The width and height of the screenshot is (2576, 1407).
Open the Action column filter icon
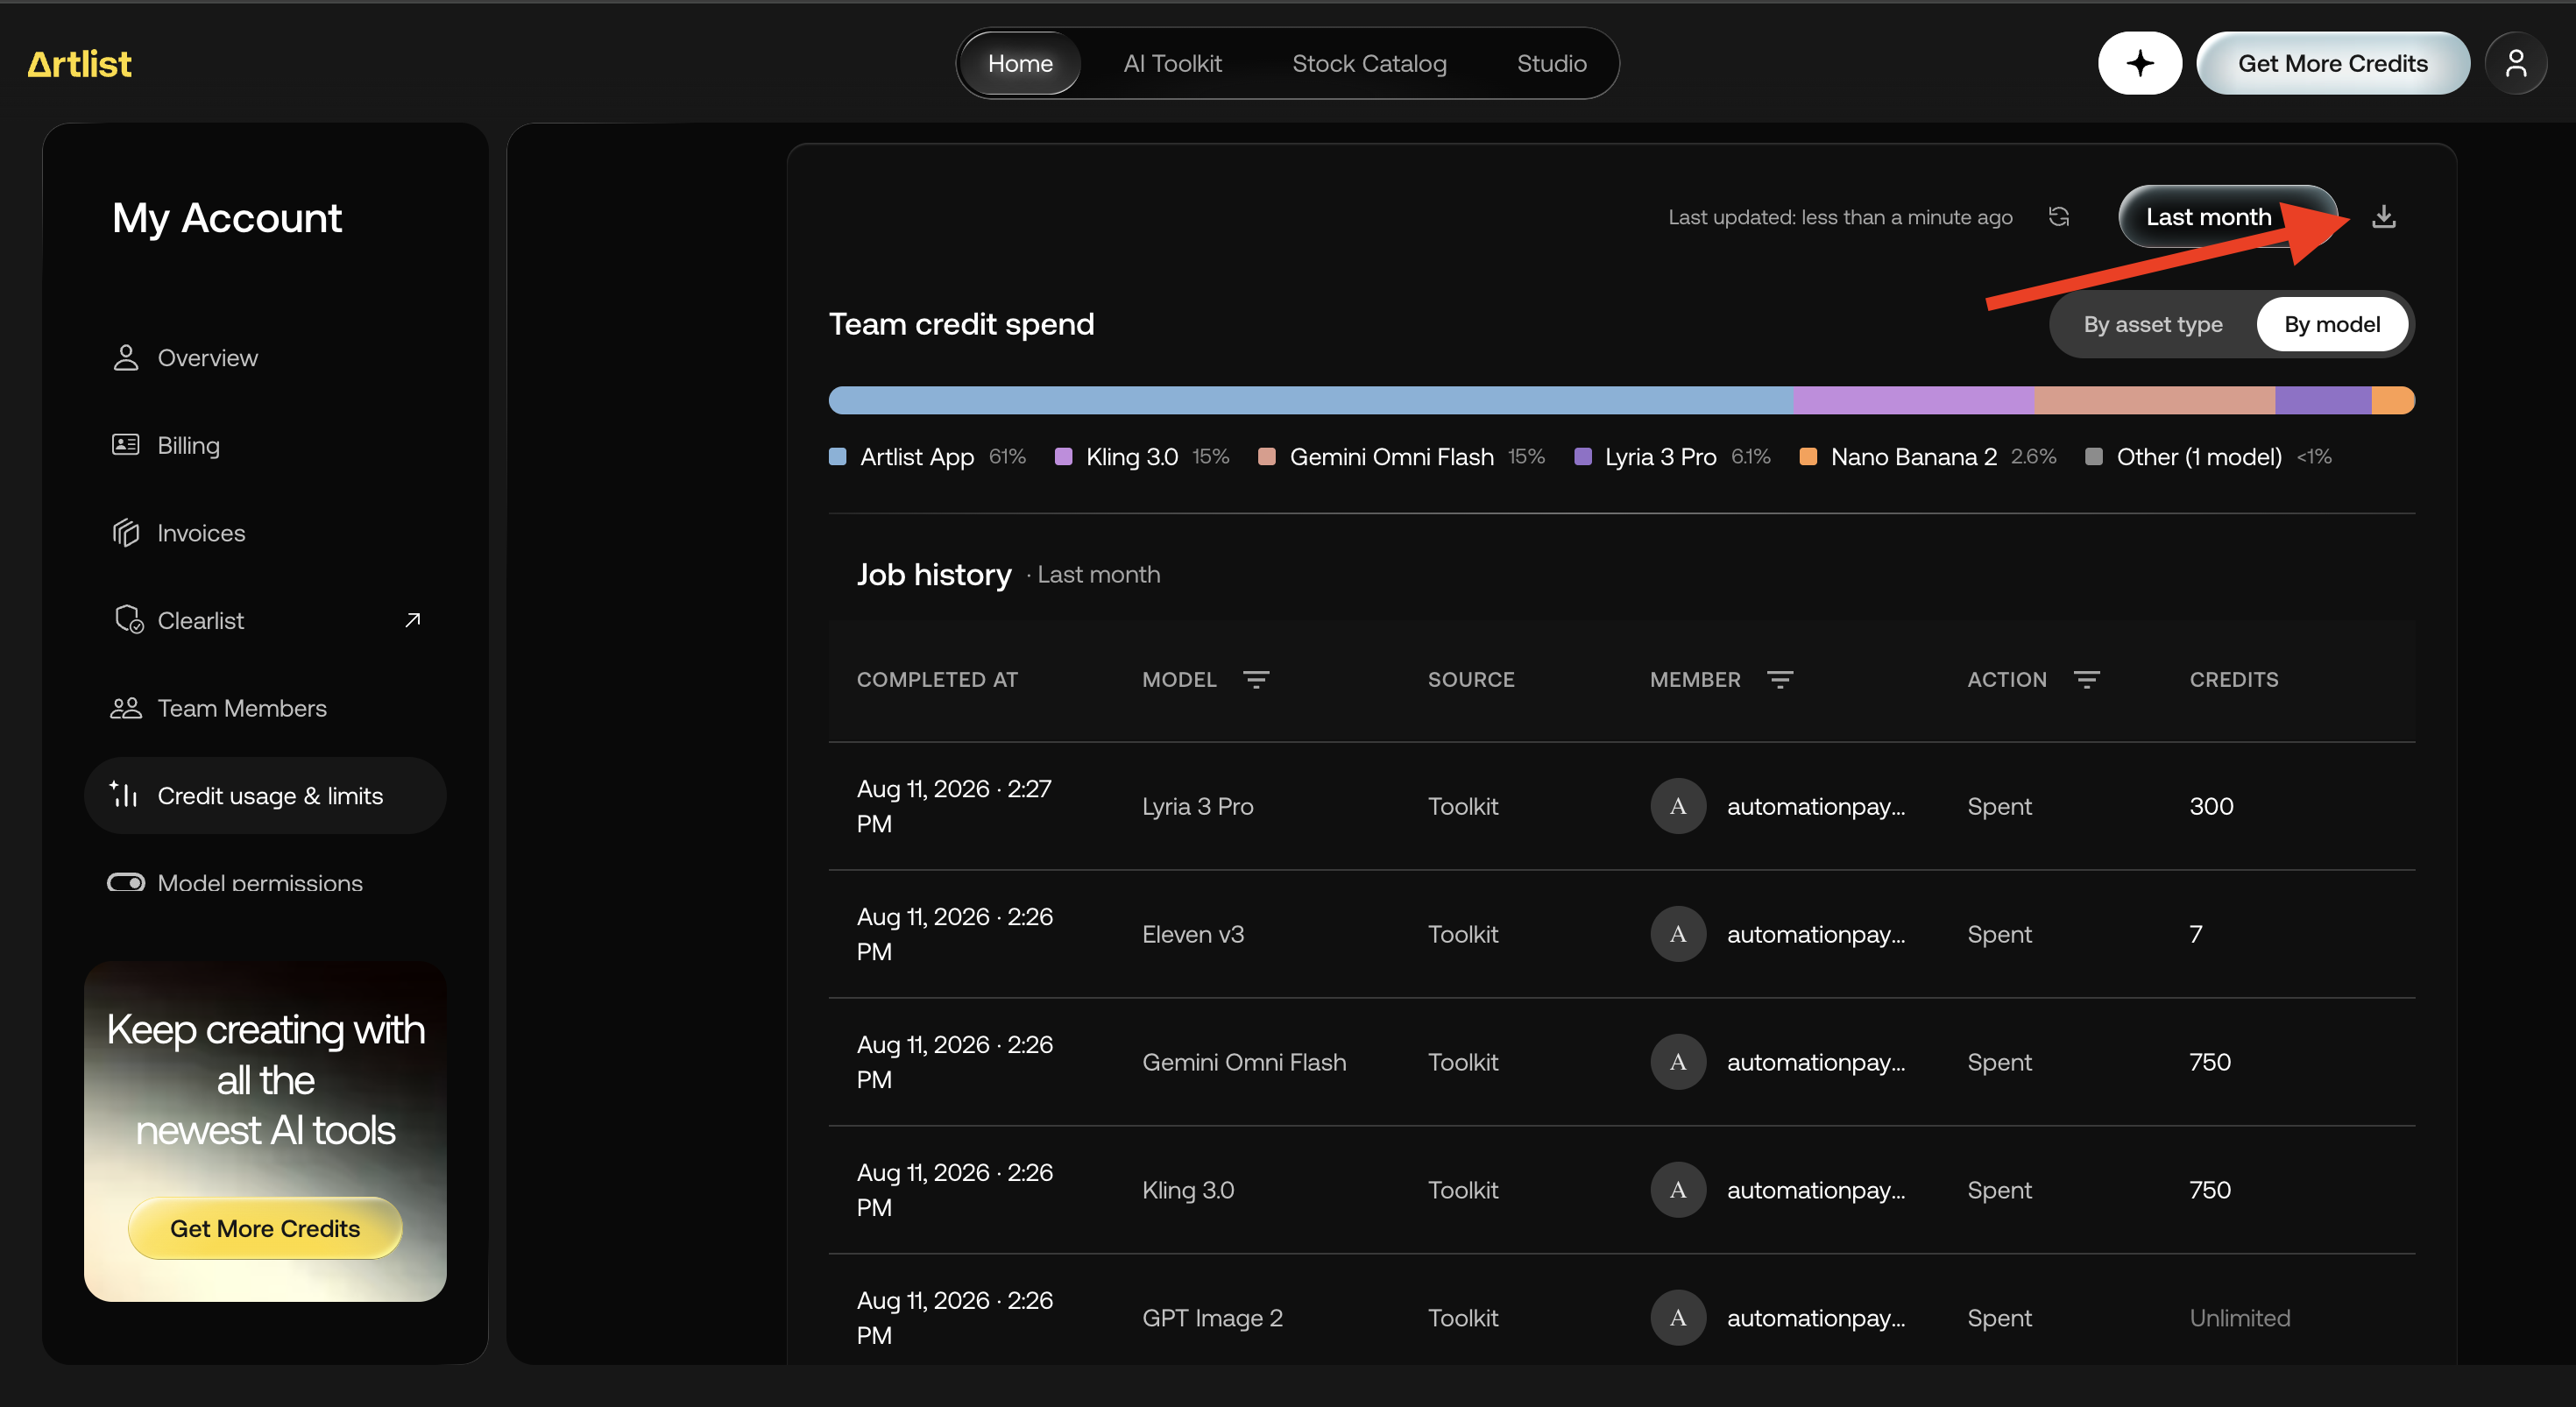coord(2086,680)
